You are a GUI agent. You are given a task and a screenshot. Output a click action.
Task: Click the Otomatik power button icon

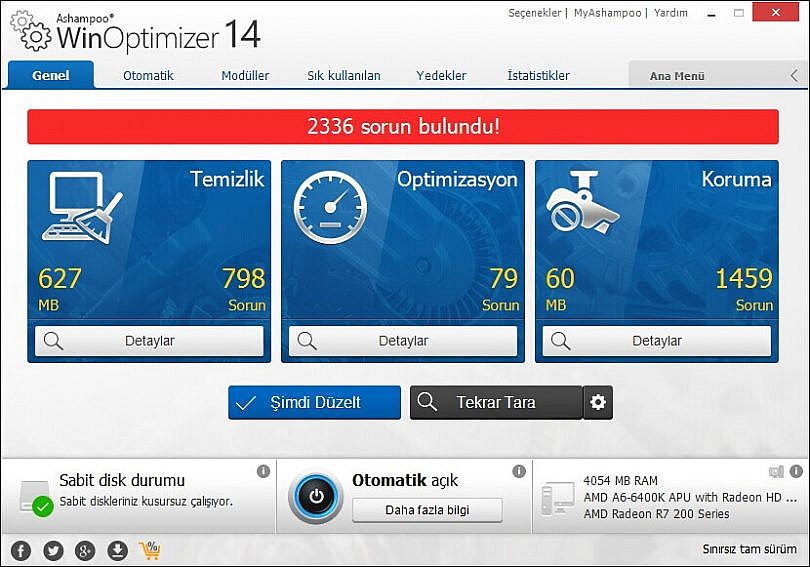tap(316, 497)
